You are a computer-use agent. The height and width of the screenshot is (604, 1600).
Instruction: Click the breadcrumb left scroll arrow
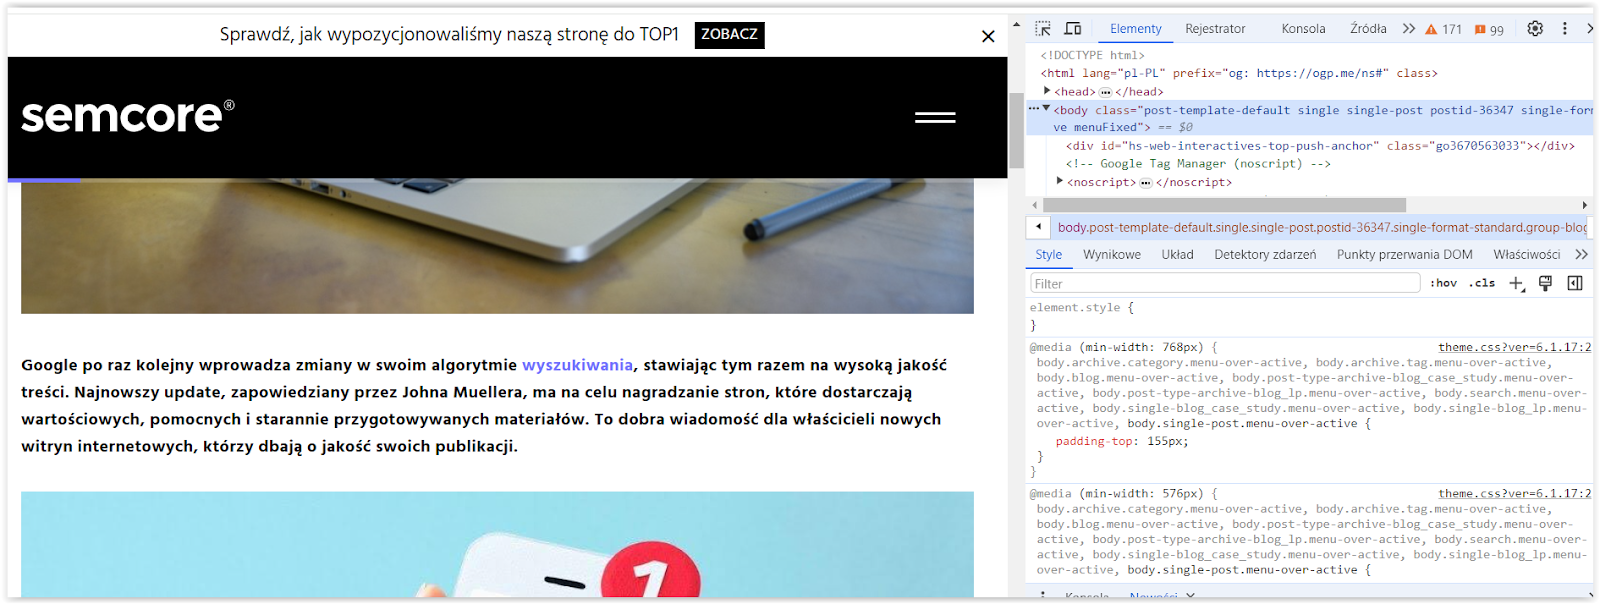pyautogui.click(x=1038, y=227)
